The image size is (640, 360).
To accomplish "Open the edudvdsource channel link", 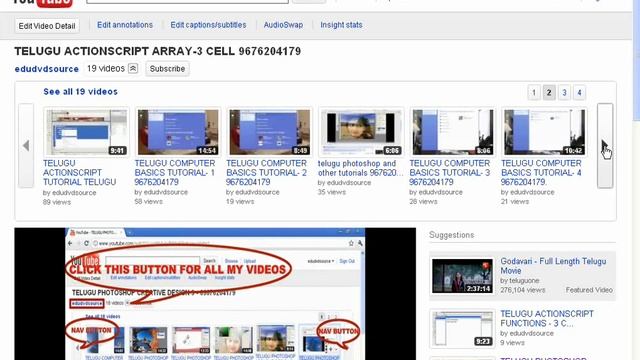I will pos(47,69).
